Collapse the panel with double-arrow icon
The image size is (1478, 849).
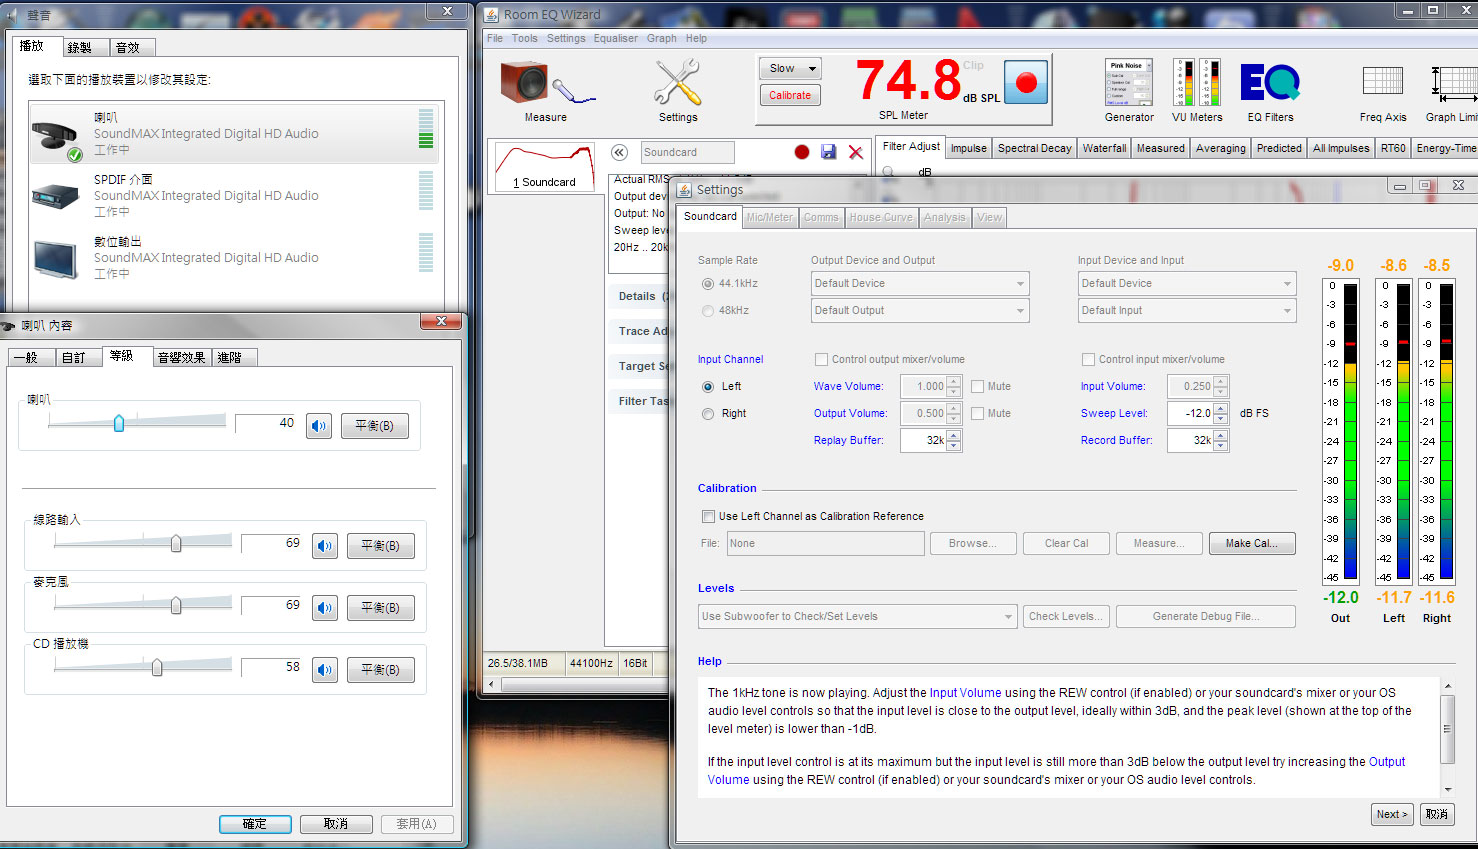pyautogui.click(x=619, y=152)
